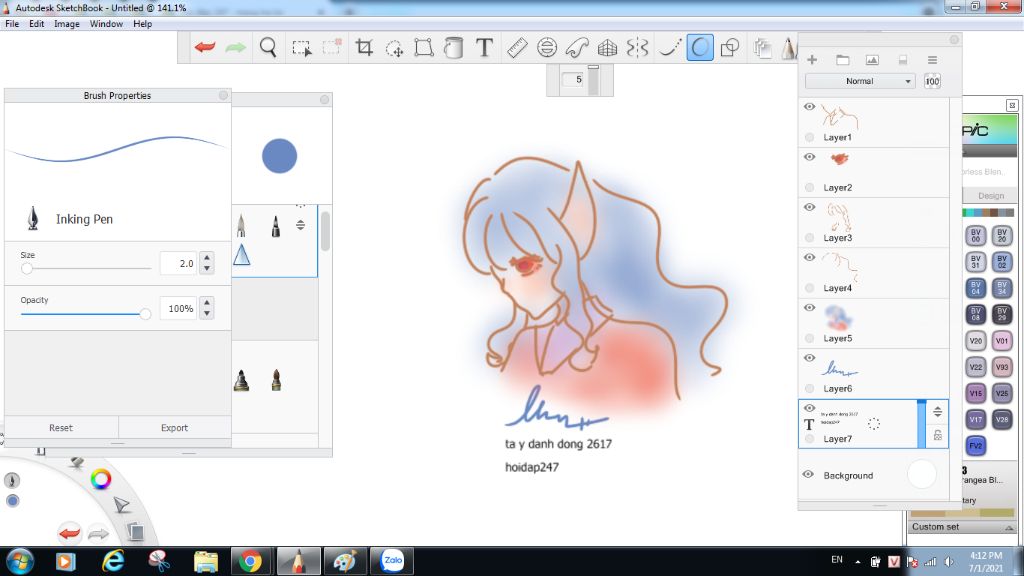Click the layer opacity box showing 100
Screen dimensions: 1024x576
932,81
